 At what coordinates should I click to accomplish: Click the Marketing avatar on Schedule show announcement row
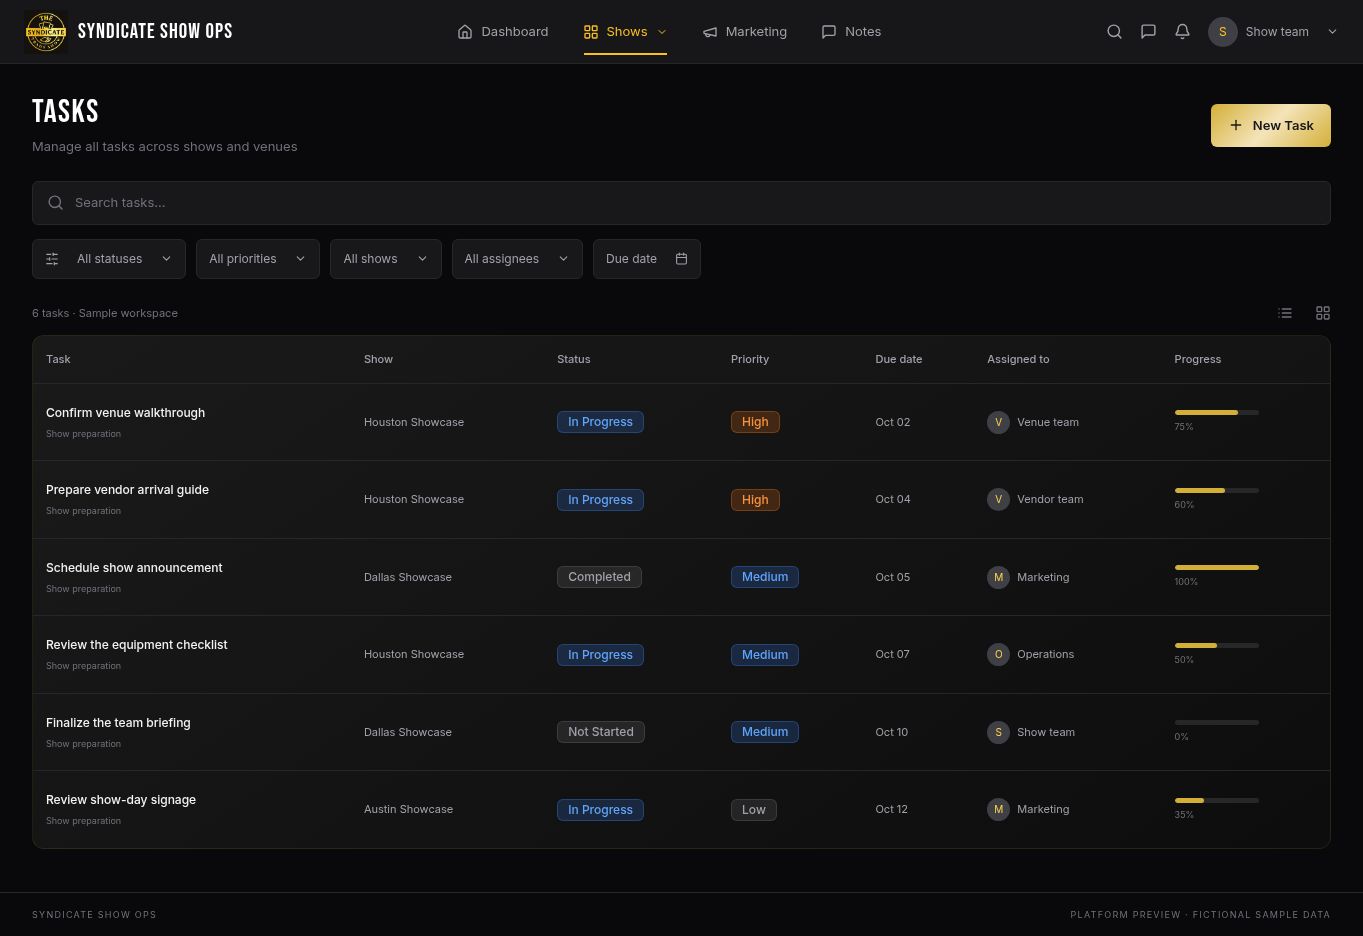point(998,577)
